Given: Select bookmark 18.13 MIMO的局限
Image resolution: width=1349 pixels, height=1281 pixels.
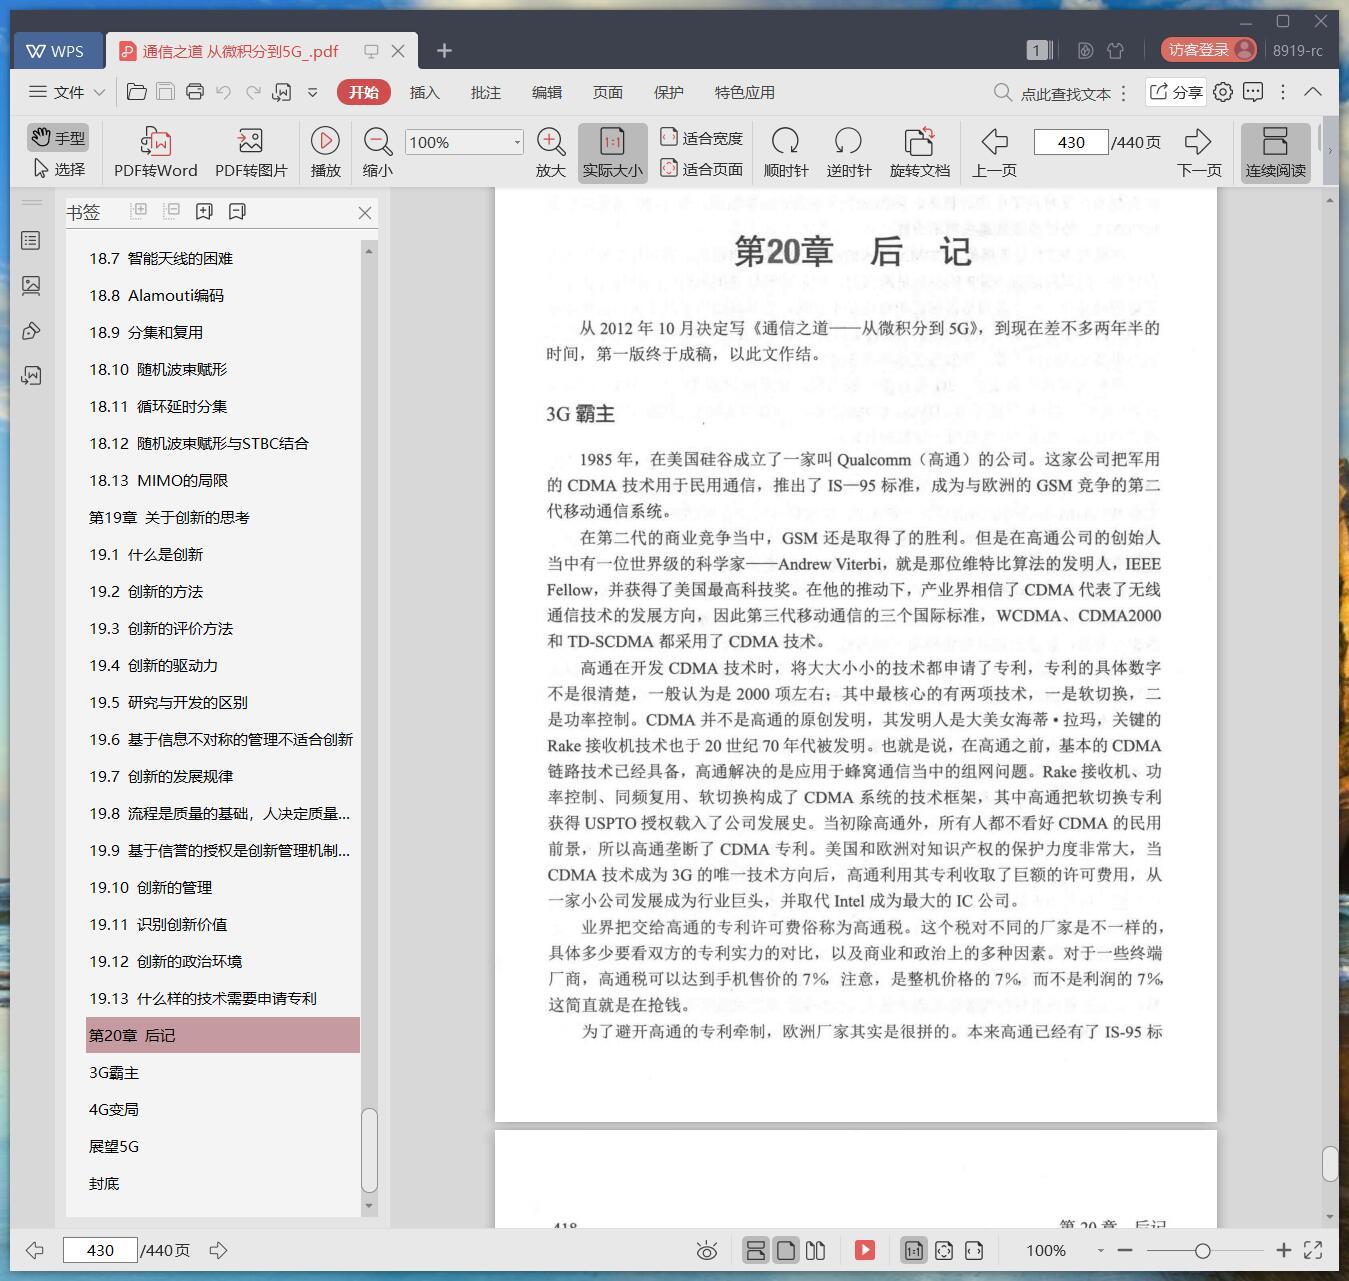Looking at the screenshot, I should pyautogui.click(x=158, y=480).
